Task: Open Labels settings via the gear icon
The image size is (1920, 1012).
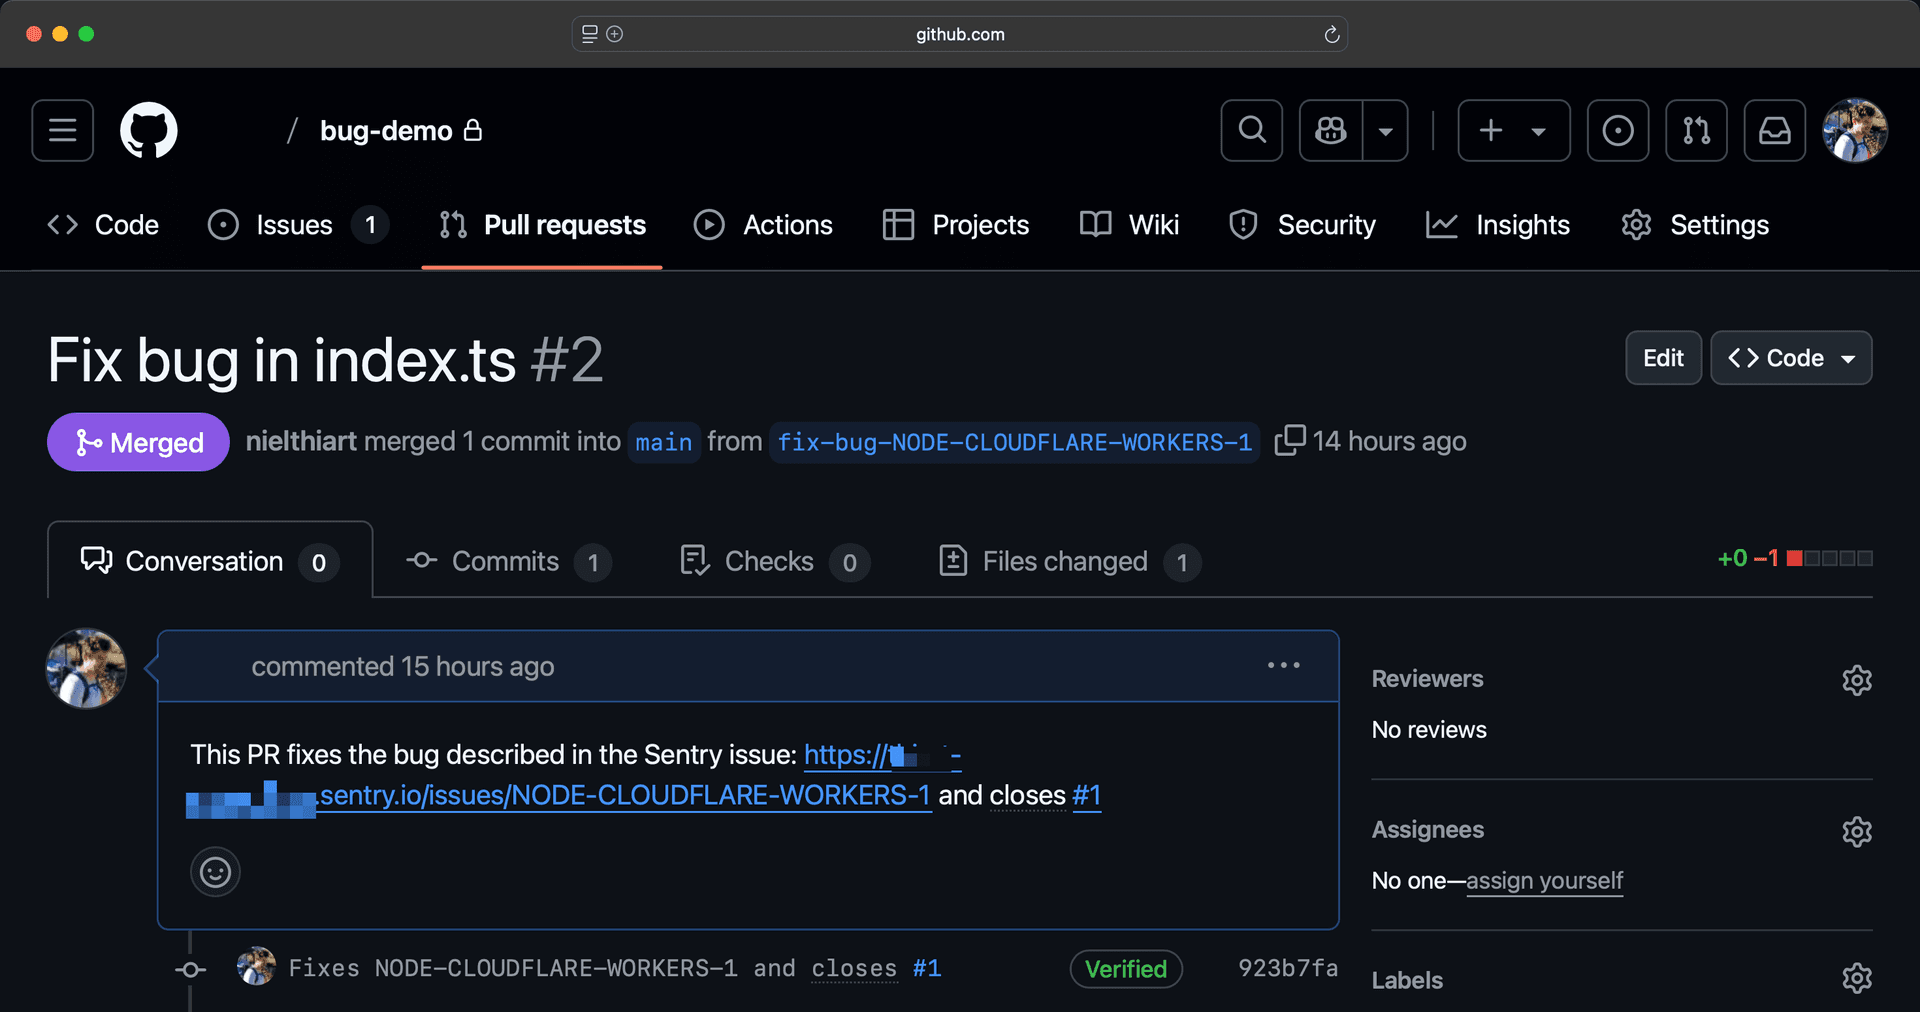Action: point(1857,979)
